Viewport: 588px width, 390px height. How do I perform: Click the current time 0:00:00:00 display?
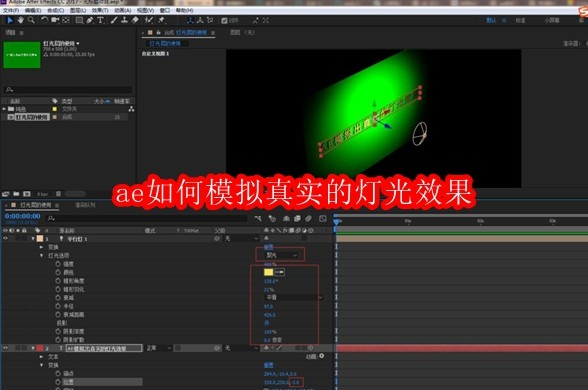click(22, 216)
